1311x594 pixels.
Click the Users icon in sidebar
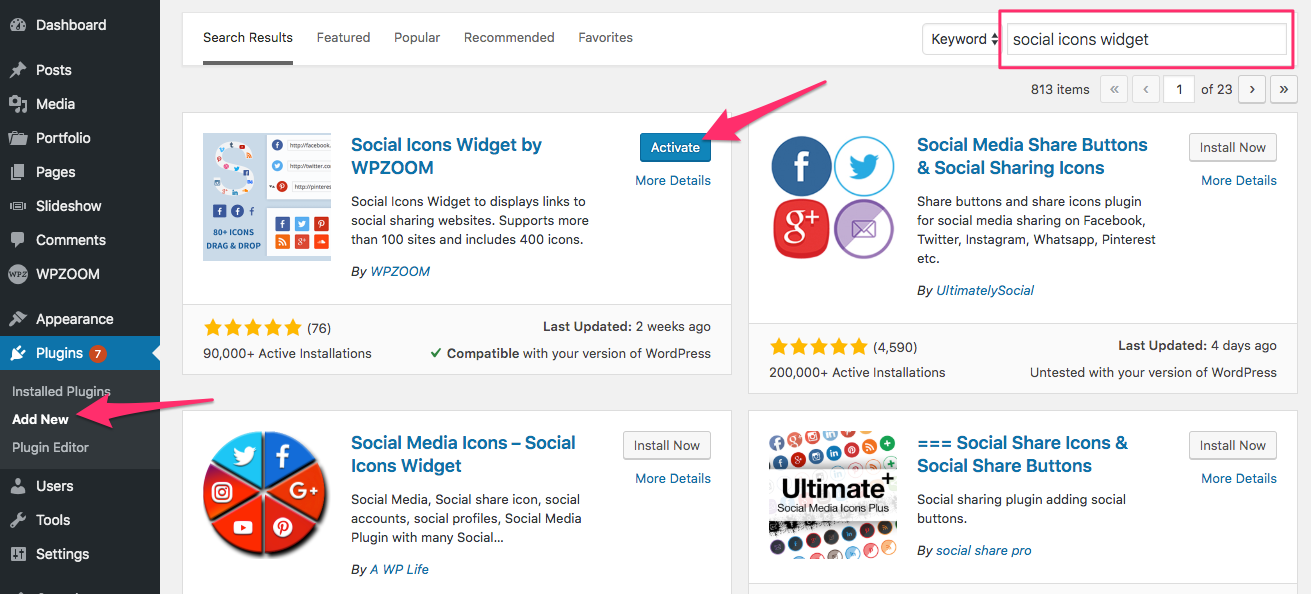(x=18, y=486)
